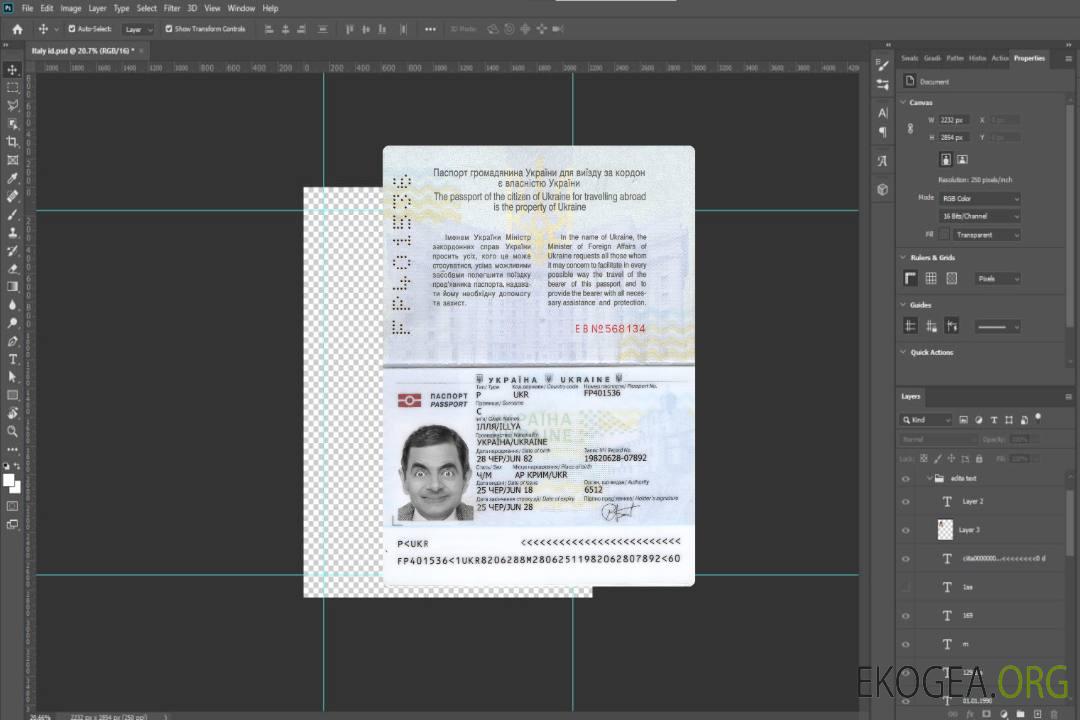The width and height of the screenshot is (1080, 720).
Task: Open the Auto-Select Layer dropdown
Action: click(x=138, y=30)
